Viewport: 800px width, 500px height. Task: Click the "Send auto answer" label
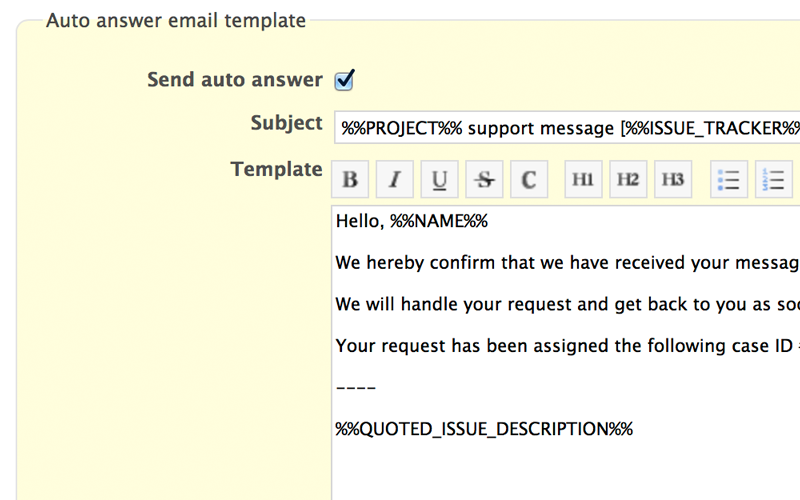tap(234, 80)
